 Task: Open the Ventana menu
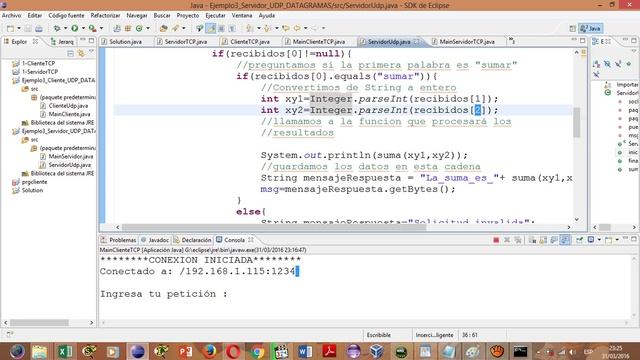tap(242, 16)
